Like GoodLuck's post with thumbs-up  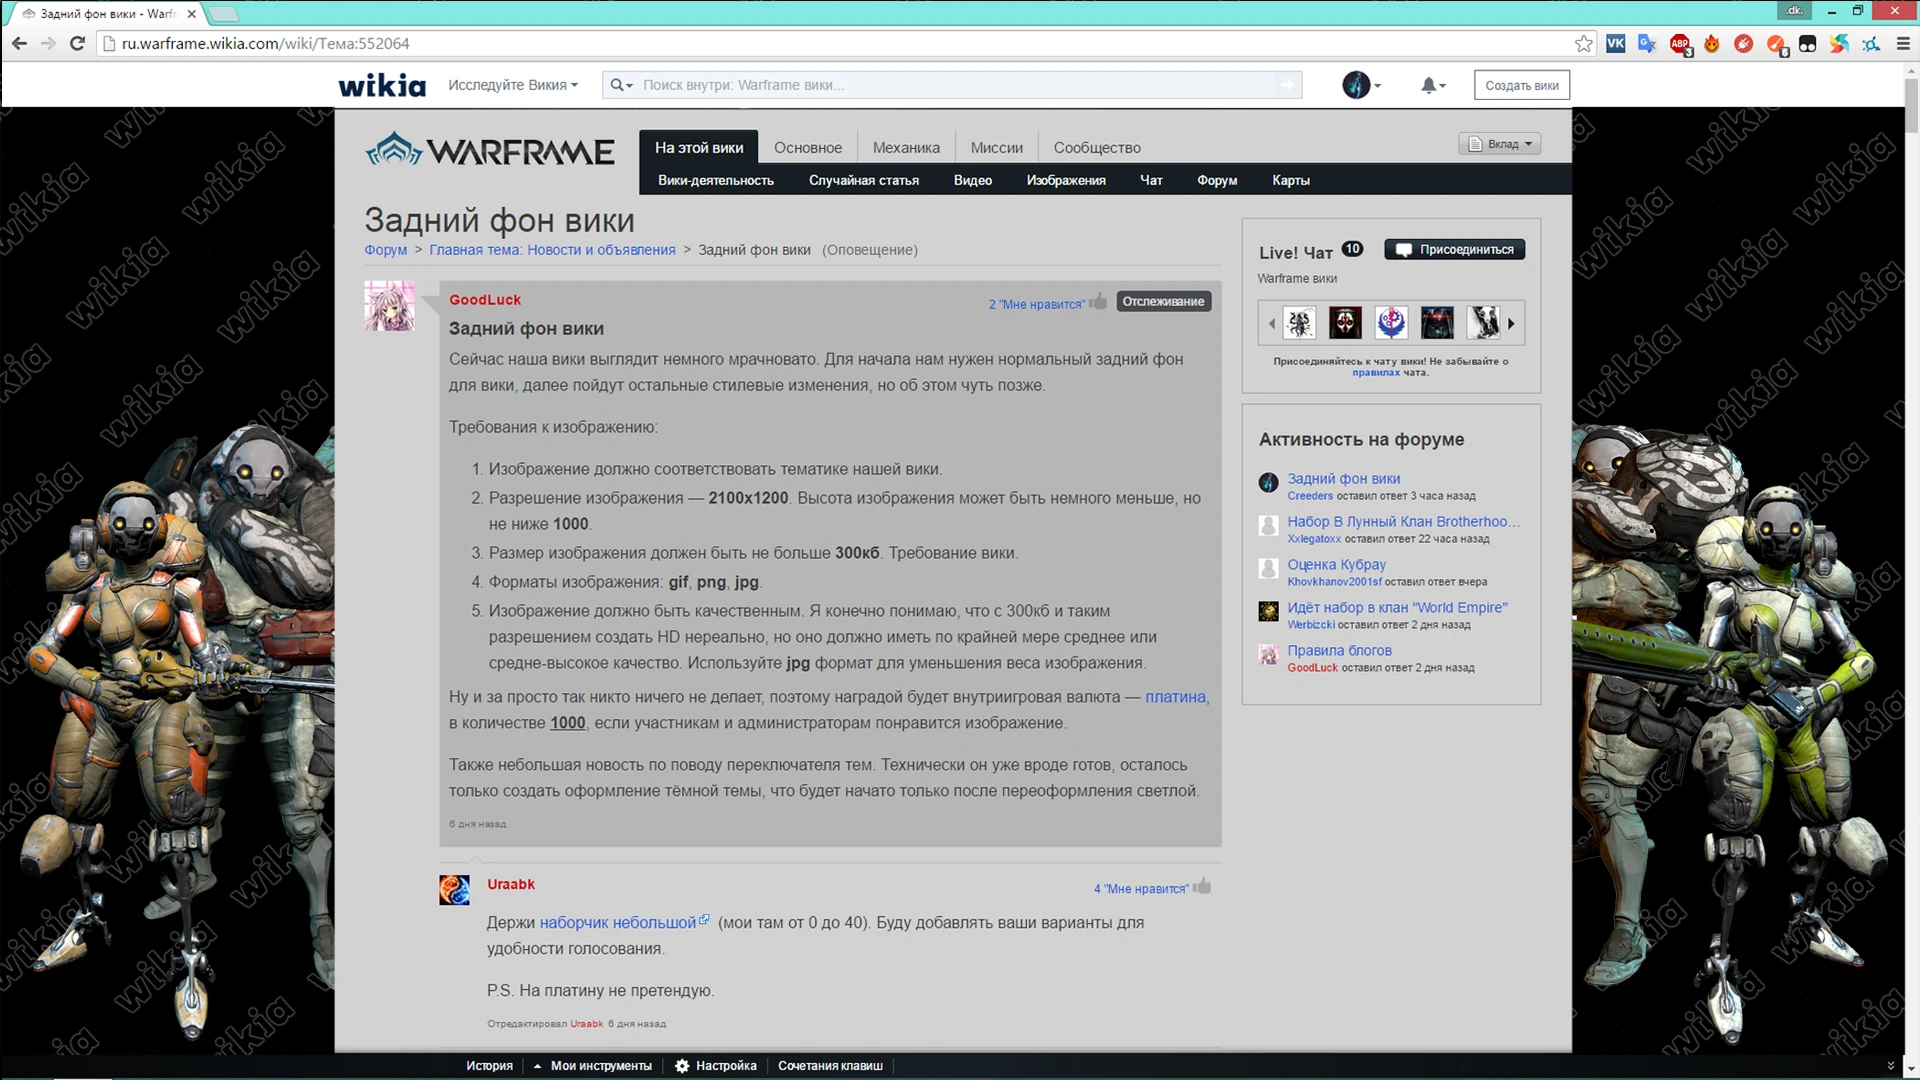[1099, 301]
